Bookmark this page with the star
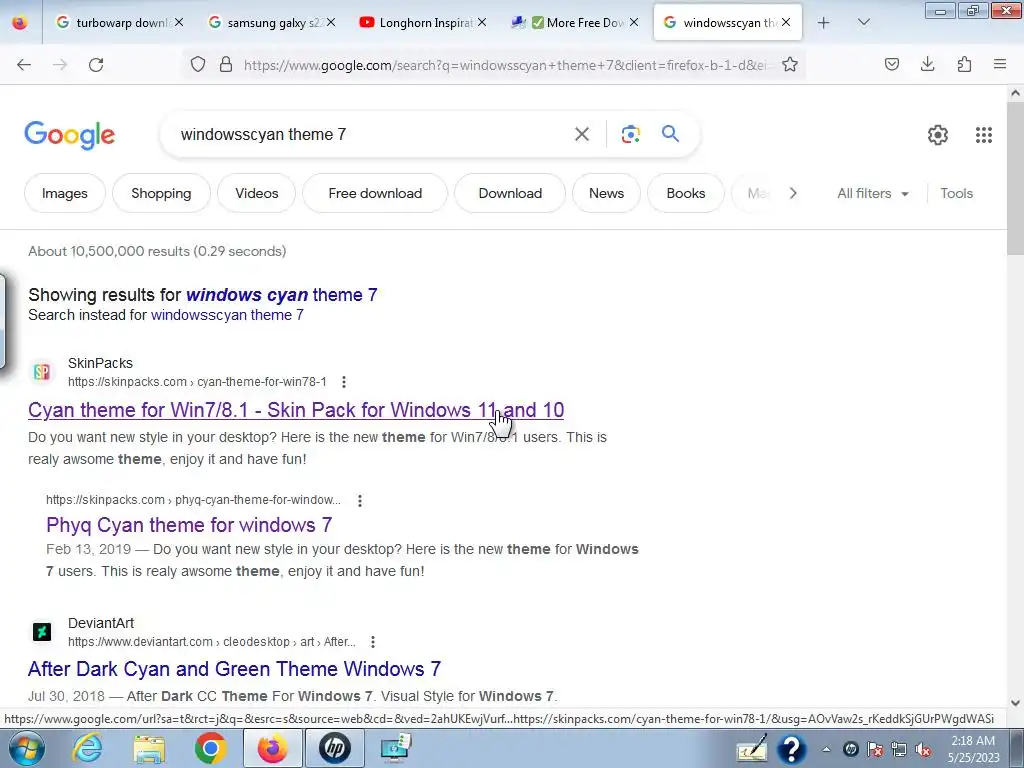 (790, 64)
